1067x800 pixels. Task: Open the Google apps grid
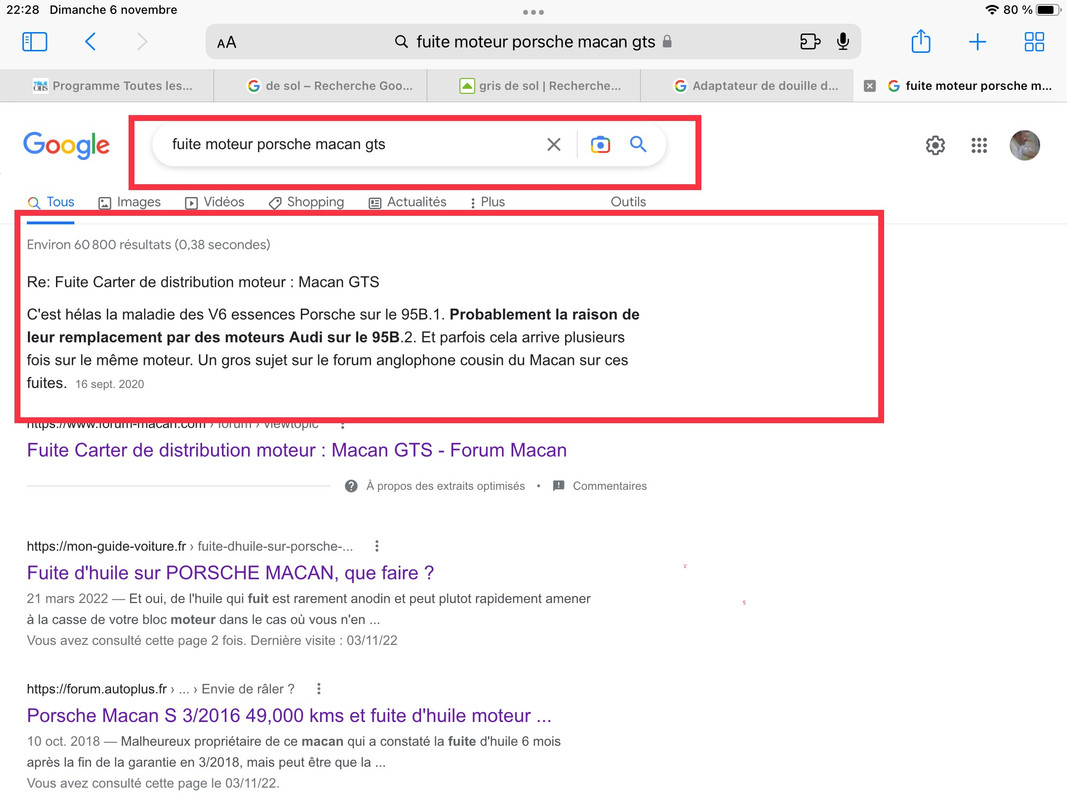click(979, 145)
